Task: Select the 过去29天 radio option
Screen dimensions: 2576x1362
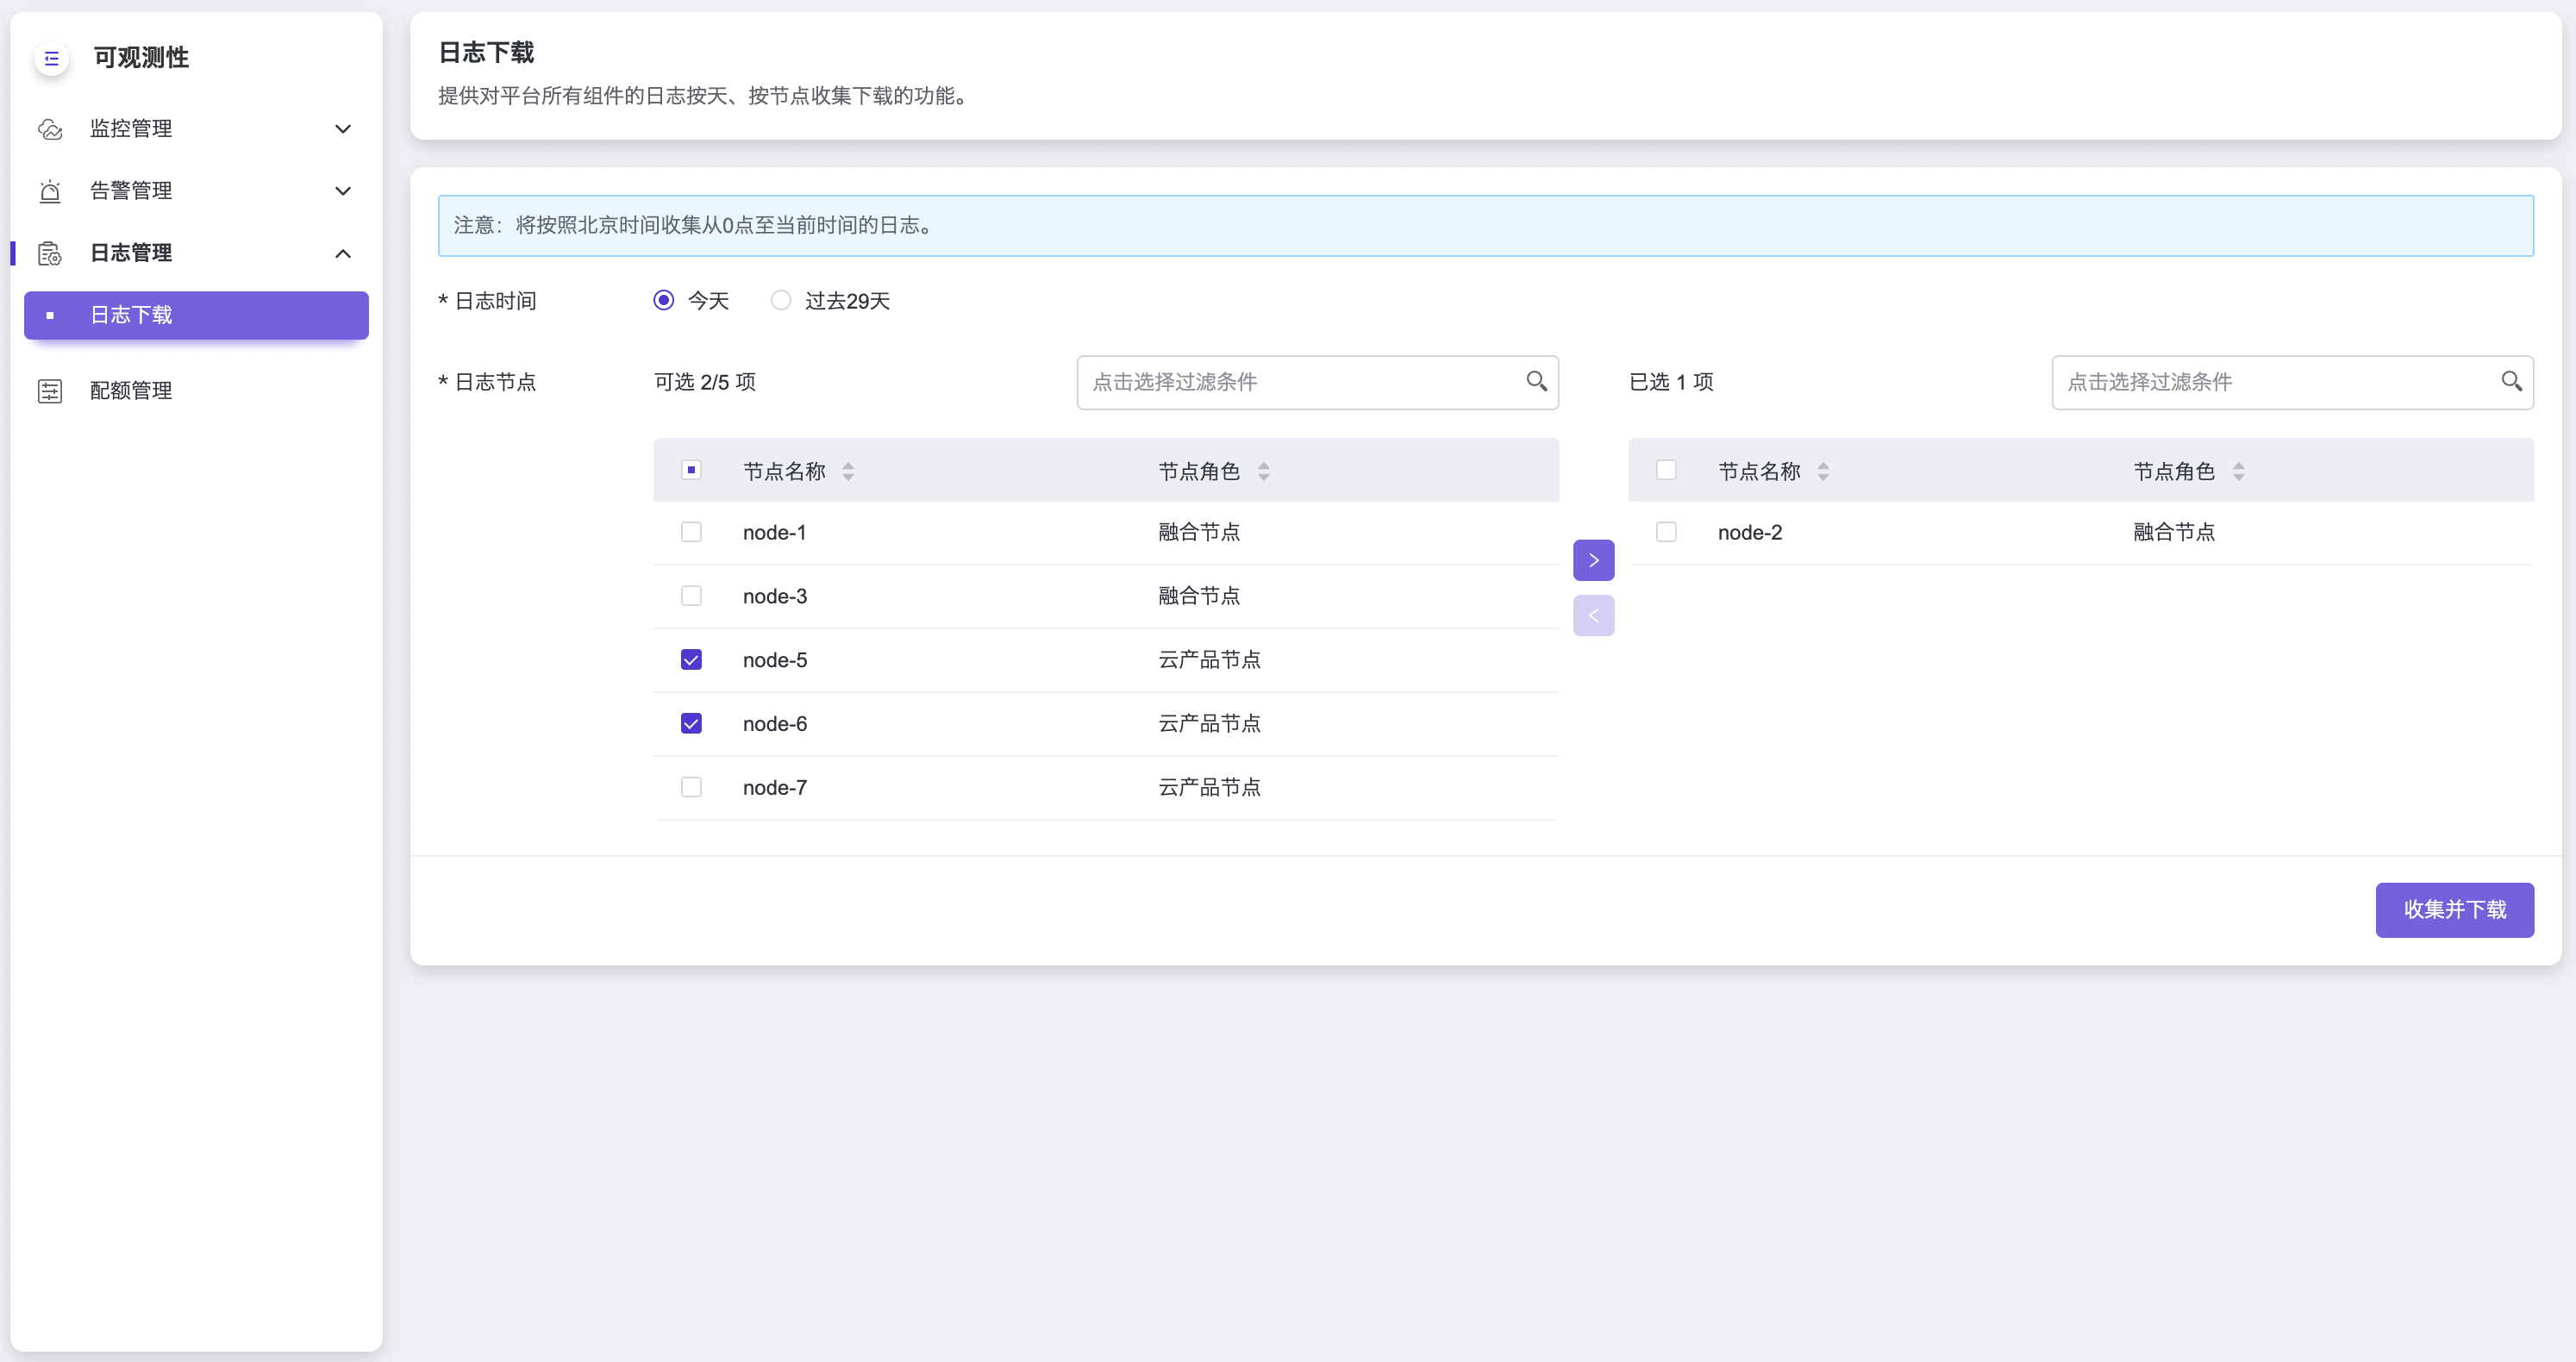Action: pos(781,300)
